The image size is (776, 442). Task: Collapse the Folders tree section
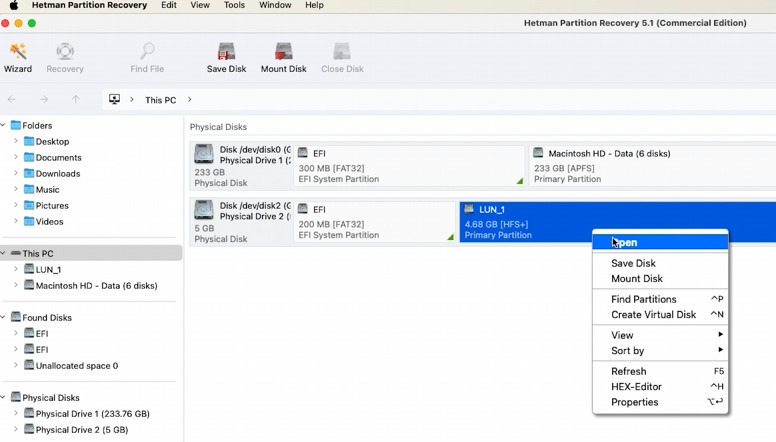coord(3,125)
